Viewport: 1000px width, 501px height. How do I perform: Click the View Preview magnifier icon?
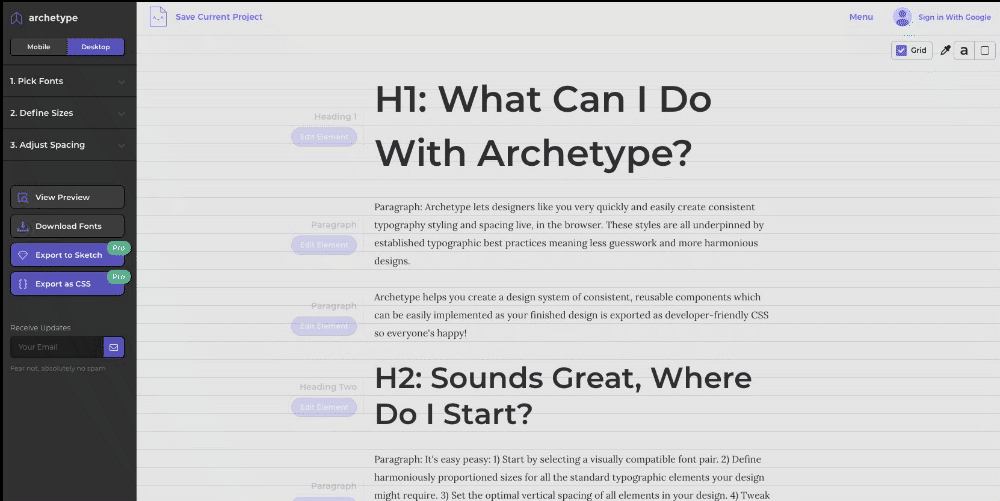(x=23, y=198)
